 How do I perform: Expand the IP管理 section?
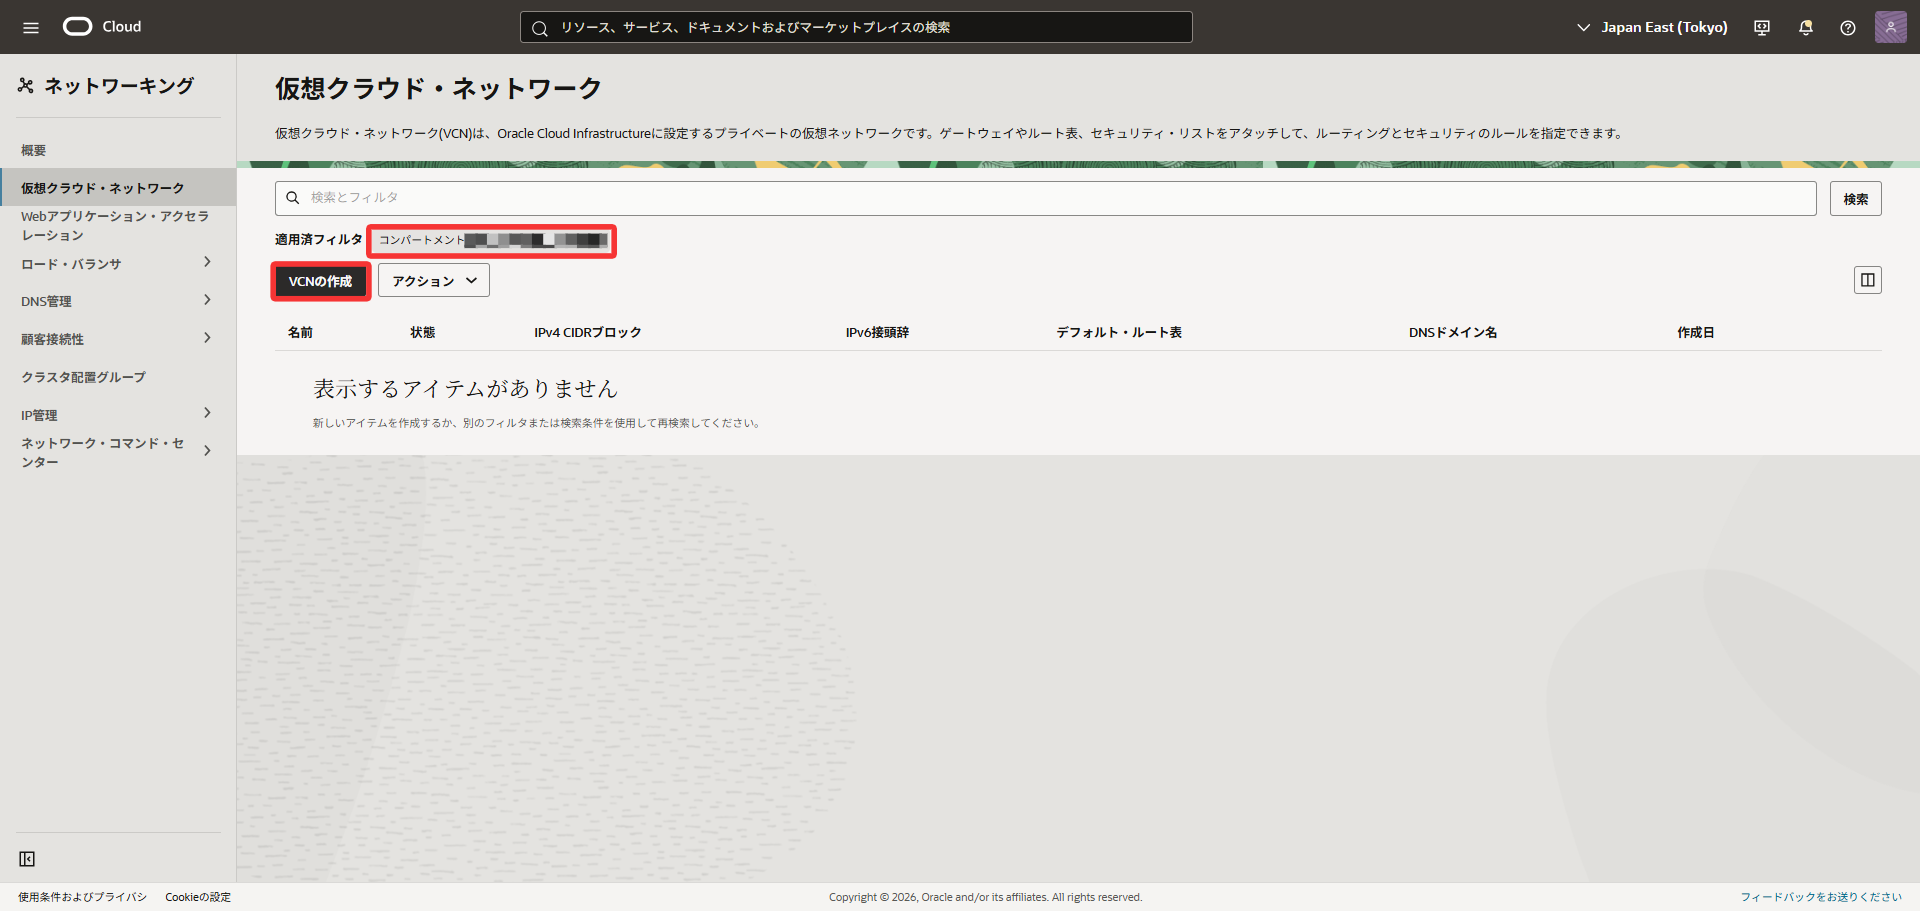point(207,413)
